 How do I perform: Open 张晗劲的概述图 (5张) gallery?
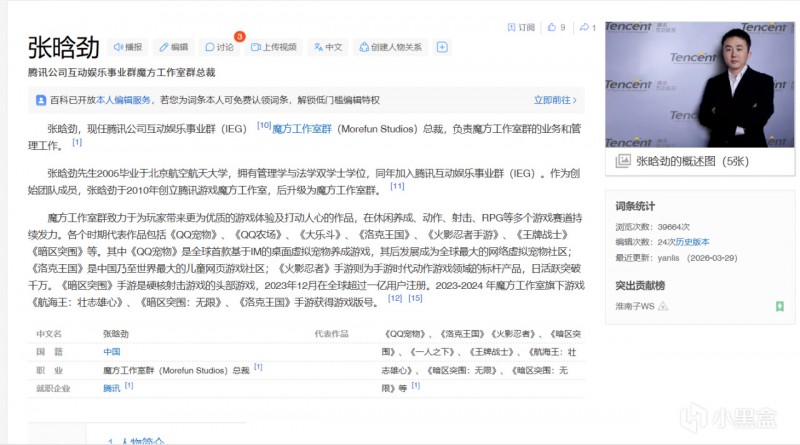tap(692, 161)
